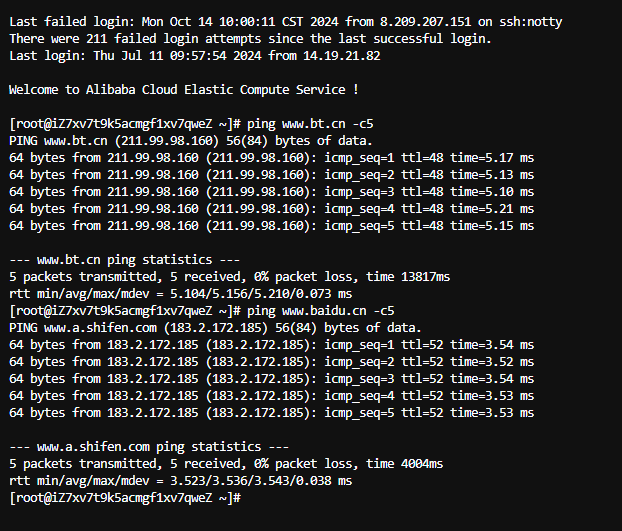Click the bt.cn reply line with icmp_seq=3
This screenshot has height=531, width=622.
tap(271, 192)
